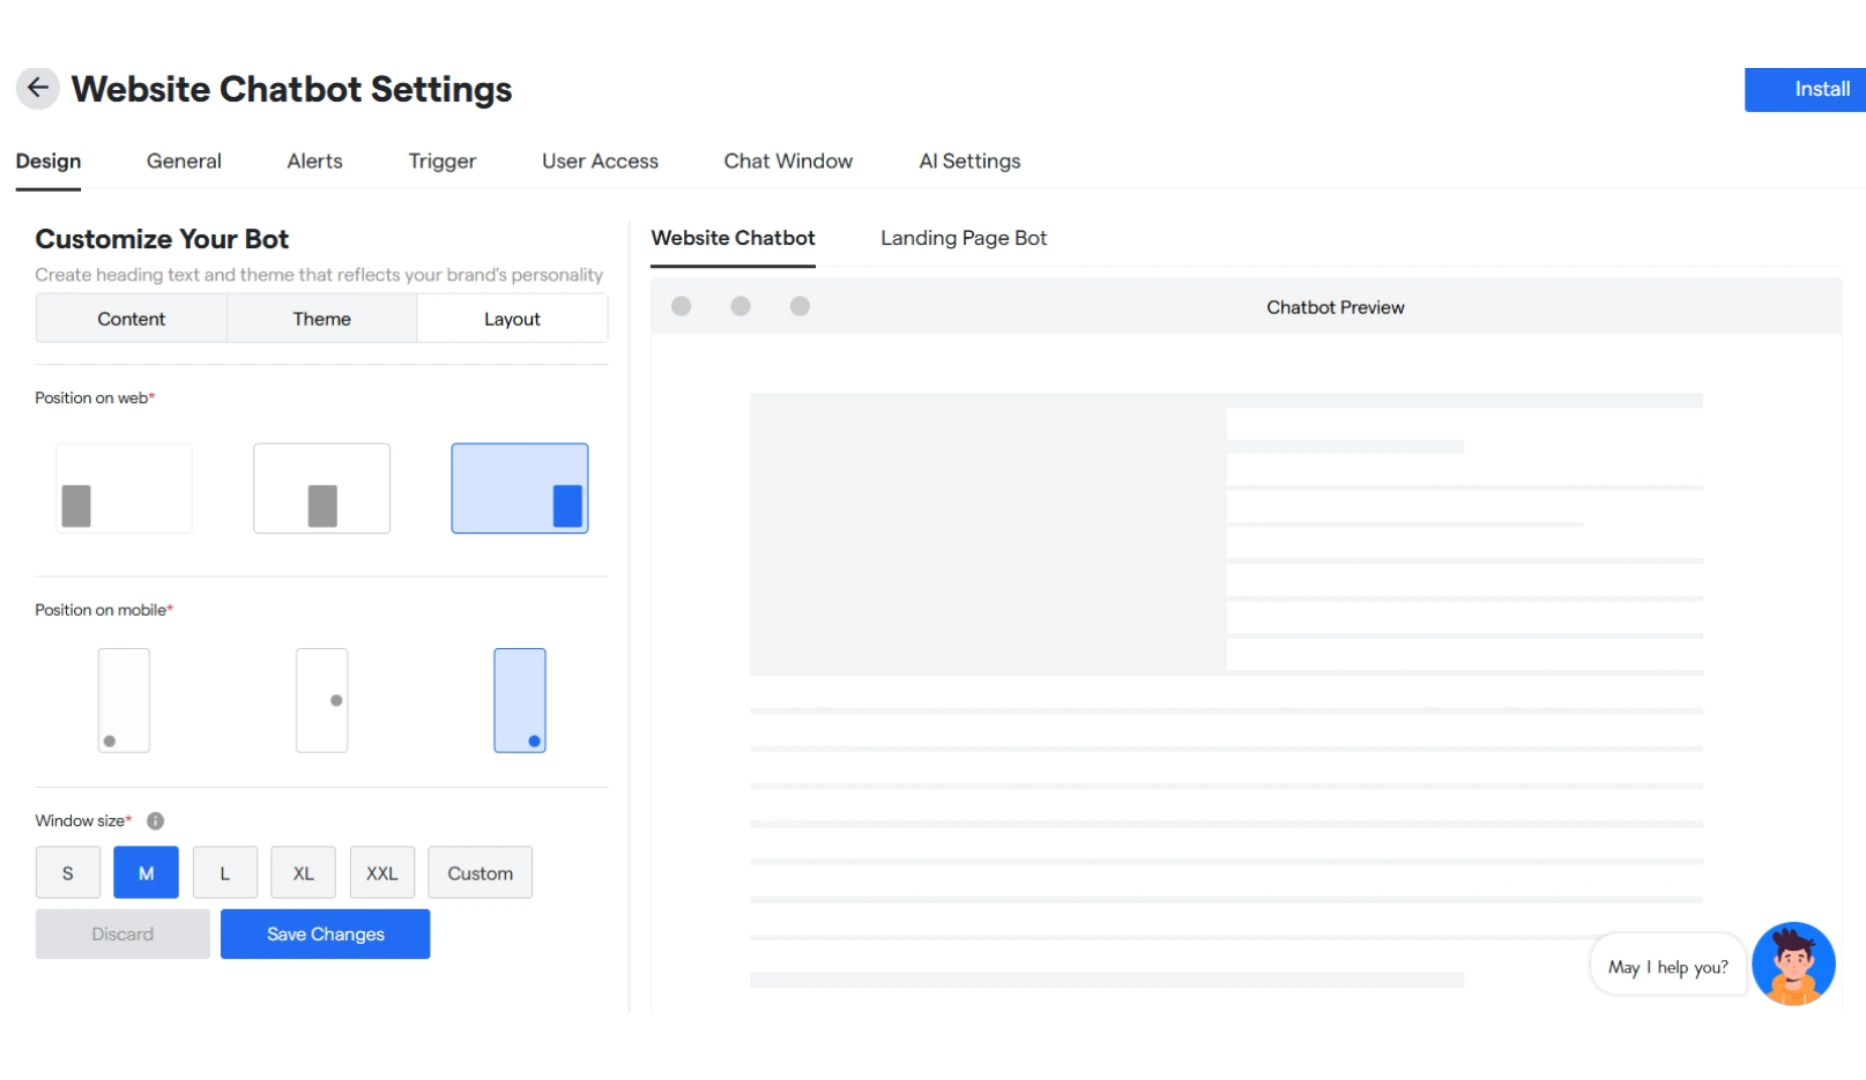Set window size to XL

coord(303,873)
